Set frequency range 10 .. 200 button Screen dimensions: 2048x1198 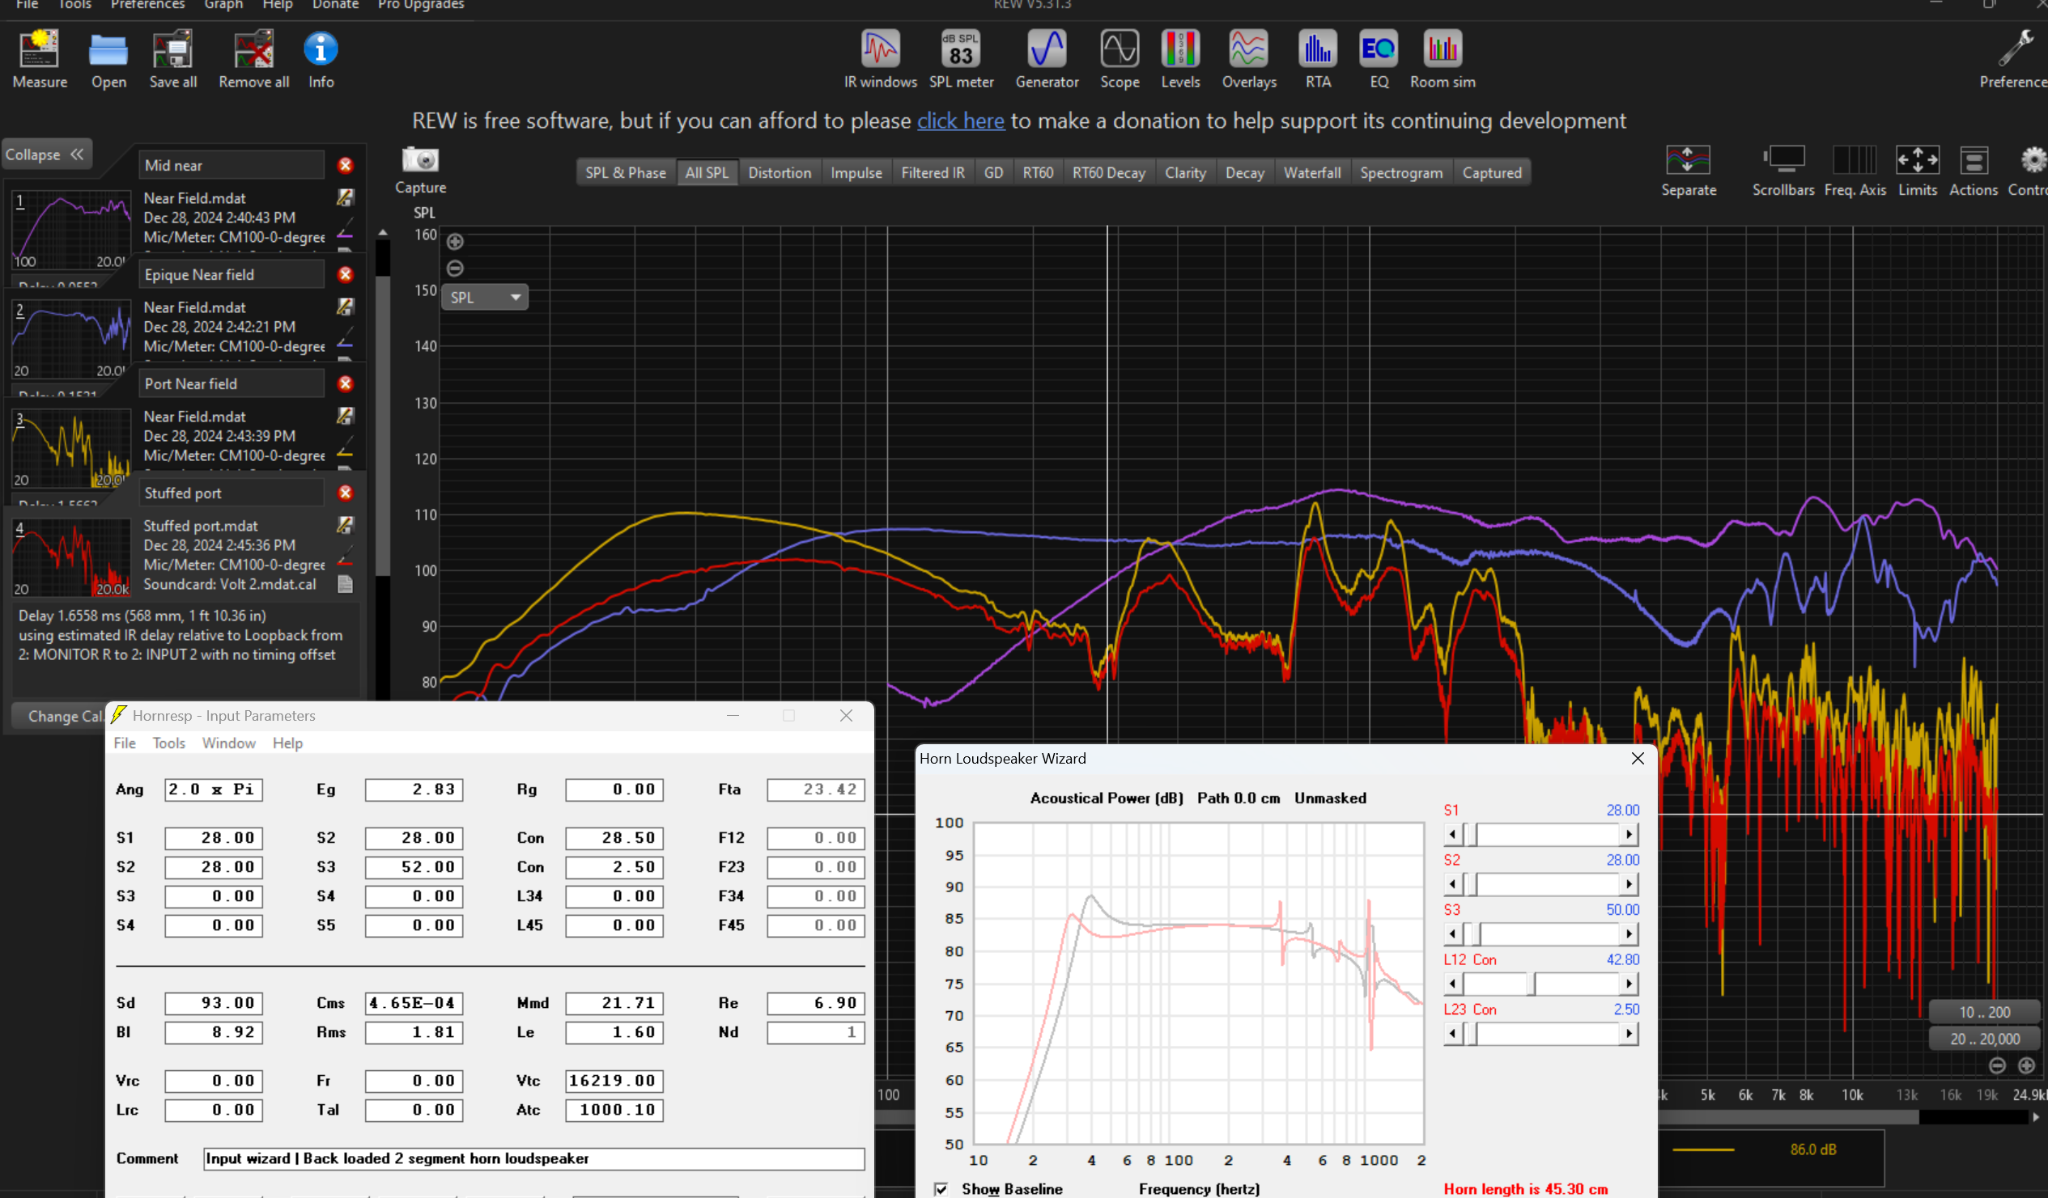coord(1984,1012)
